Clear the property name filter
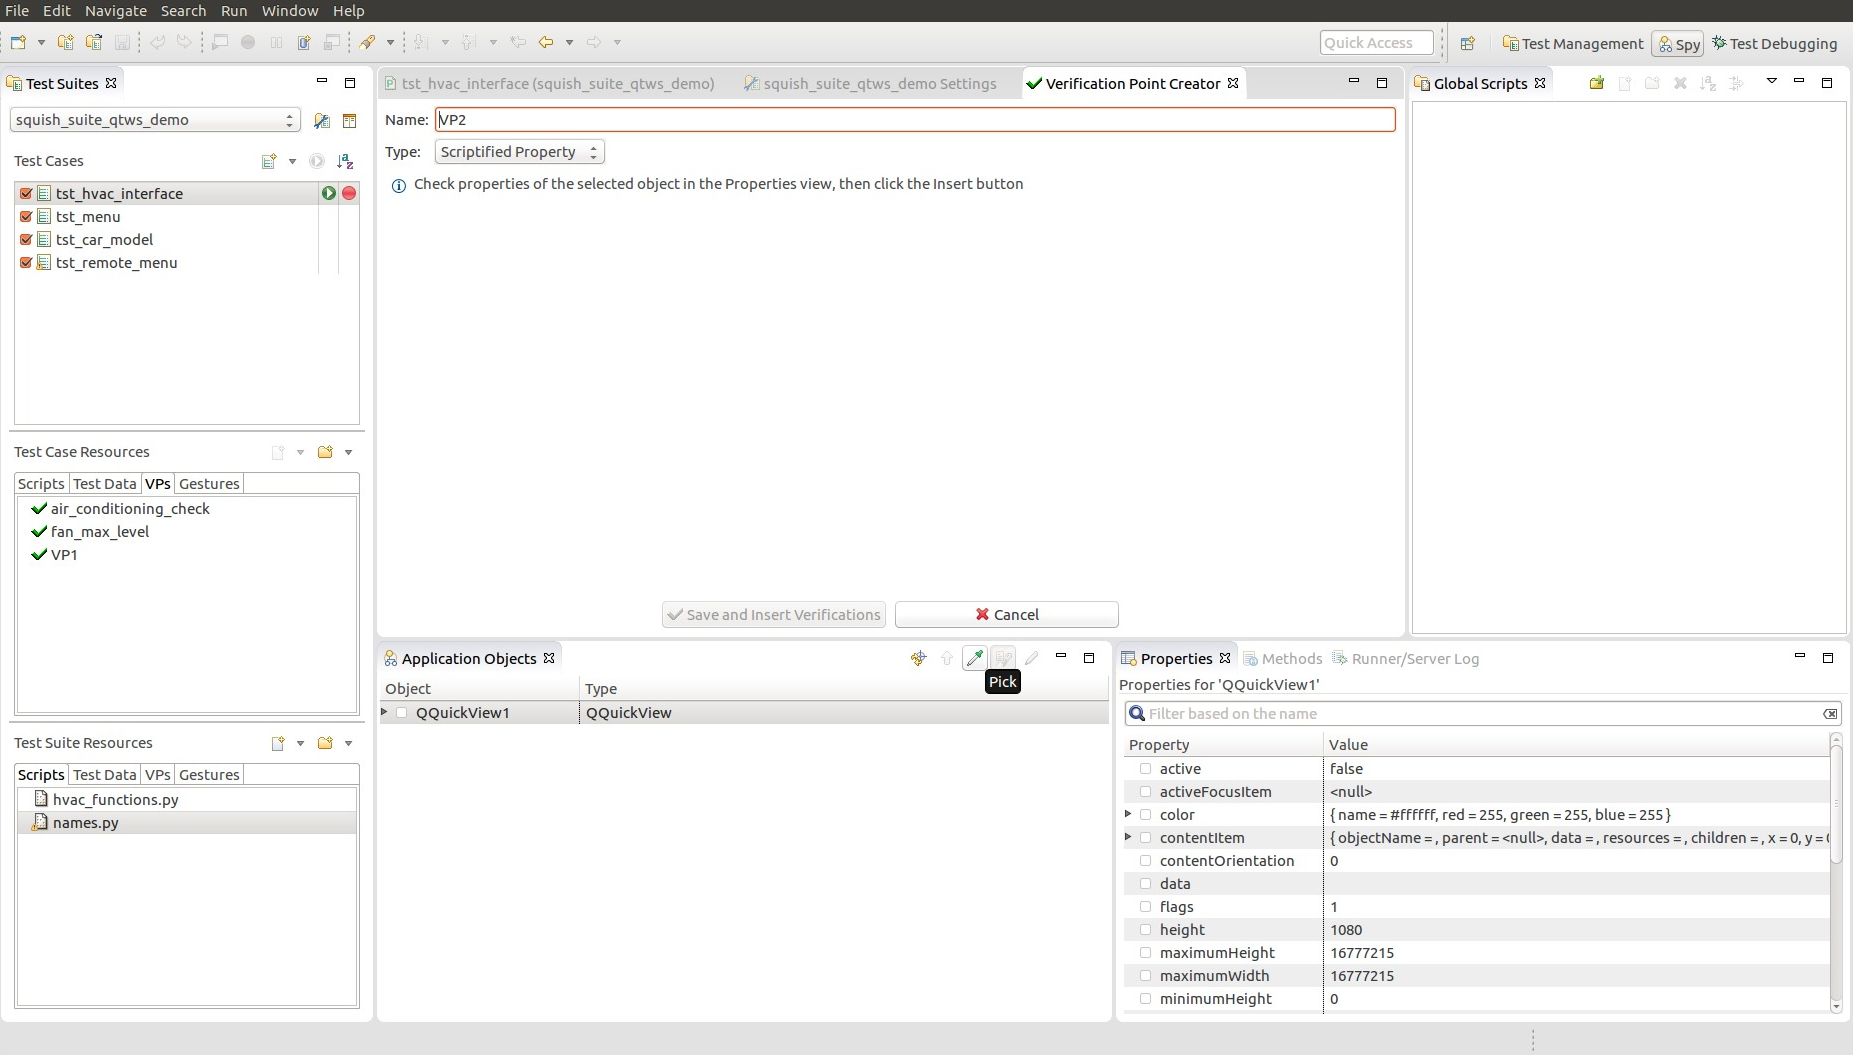The width and height of the screenshot is (1853, 1055). pyautogui.click(x=1829, y=714)
